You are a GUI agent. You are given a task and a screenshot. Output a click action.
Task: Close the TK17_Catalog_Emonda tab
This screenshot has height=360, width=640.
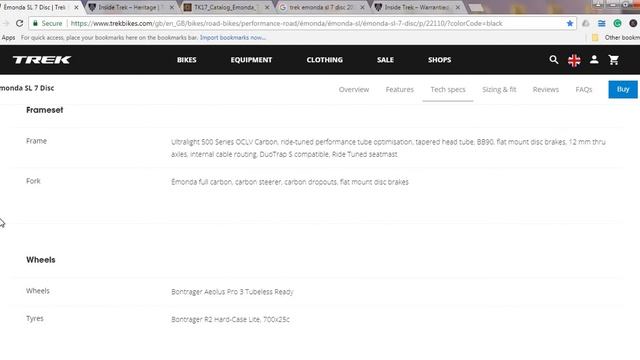coord(267,7)
